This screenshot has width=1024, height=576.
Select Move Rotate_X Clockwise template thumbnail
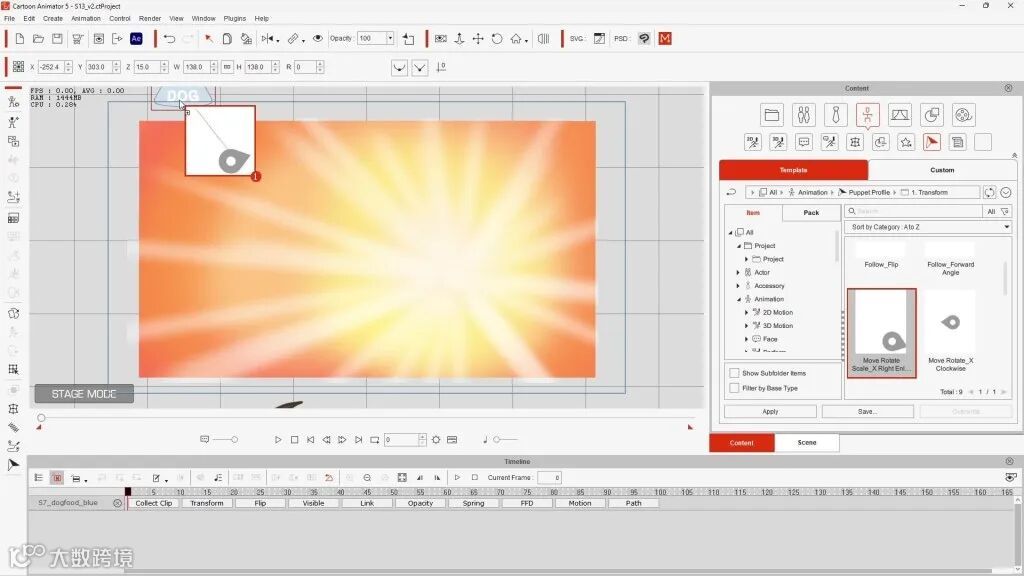pyautogui.click(x=950, y=323)
